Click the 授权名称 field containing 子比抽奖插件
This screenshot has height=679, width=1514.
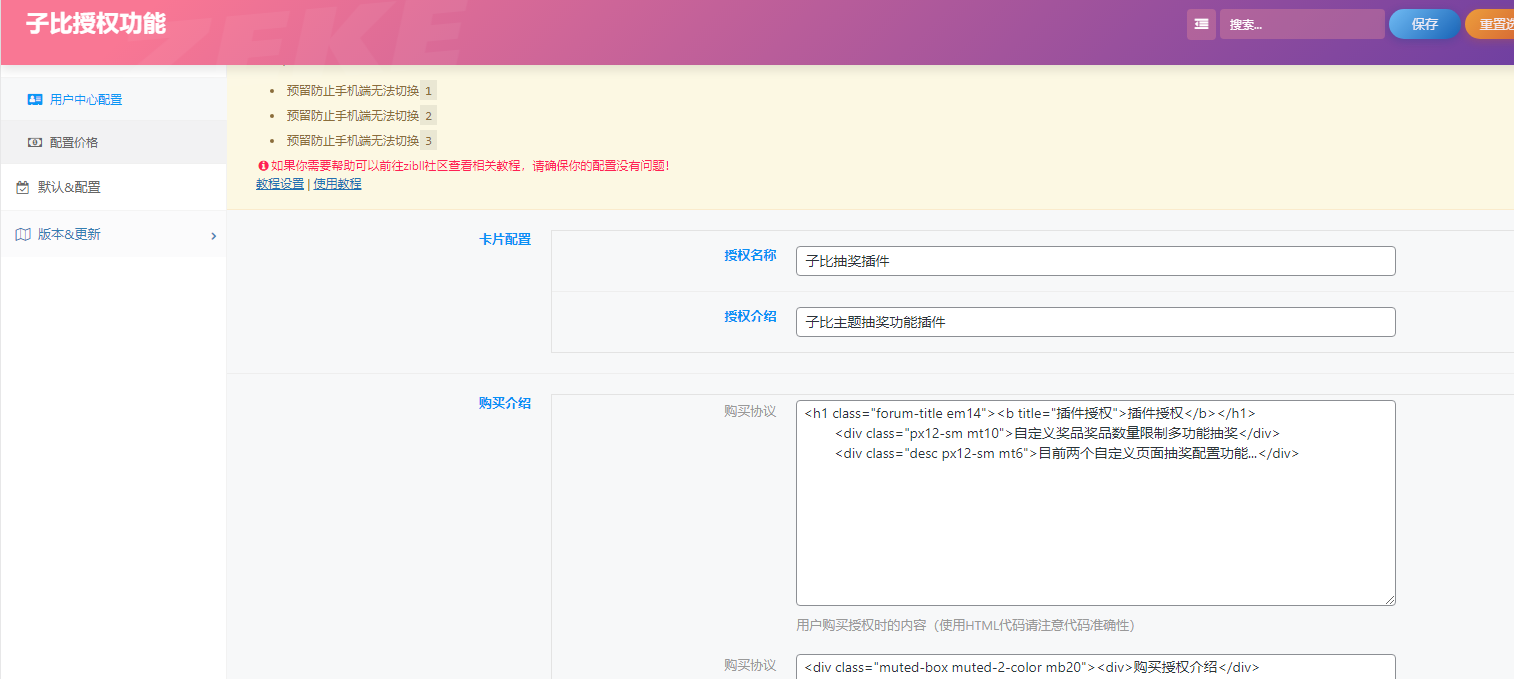[x=1095, y=261]
